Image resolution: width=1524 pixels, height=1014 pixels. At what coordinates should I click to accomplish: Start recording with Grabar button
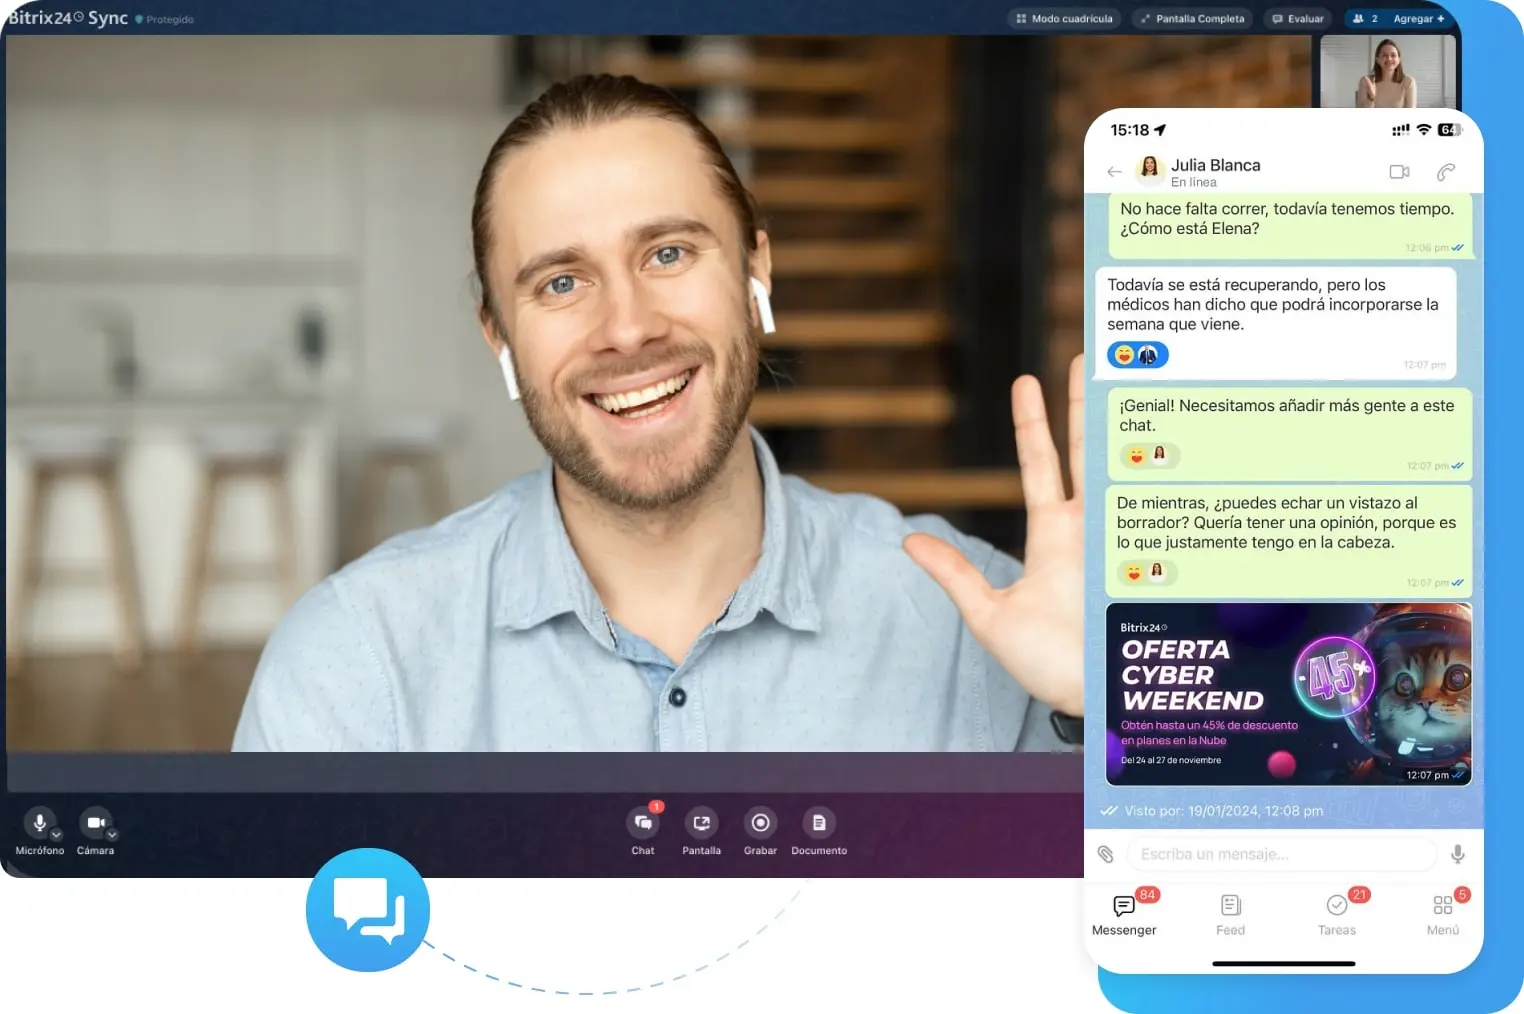(x=760, y=823)
